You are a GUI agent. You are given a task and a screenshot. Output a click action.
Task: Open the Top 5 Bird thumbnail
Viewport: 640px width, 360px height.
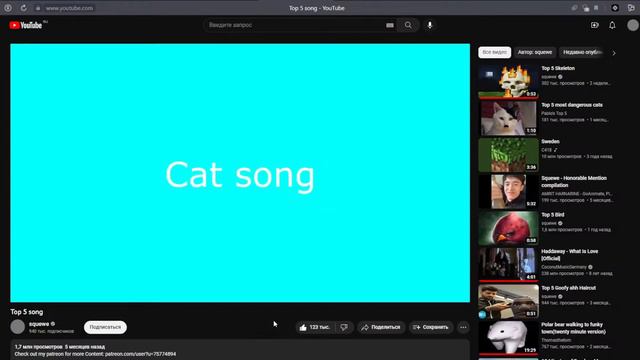coord(508,228)
